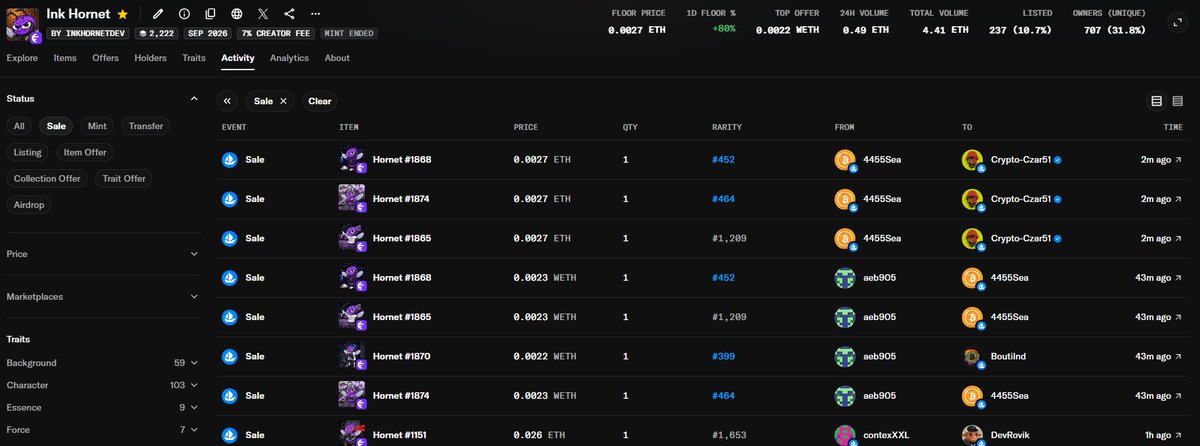Open the Hornet #1151 item name

(x=402, y=435)
